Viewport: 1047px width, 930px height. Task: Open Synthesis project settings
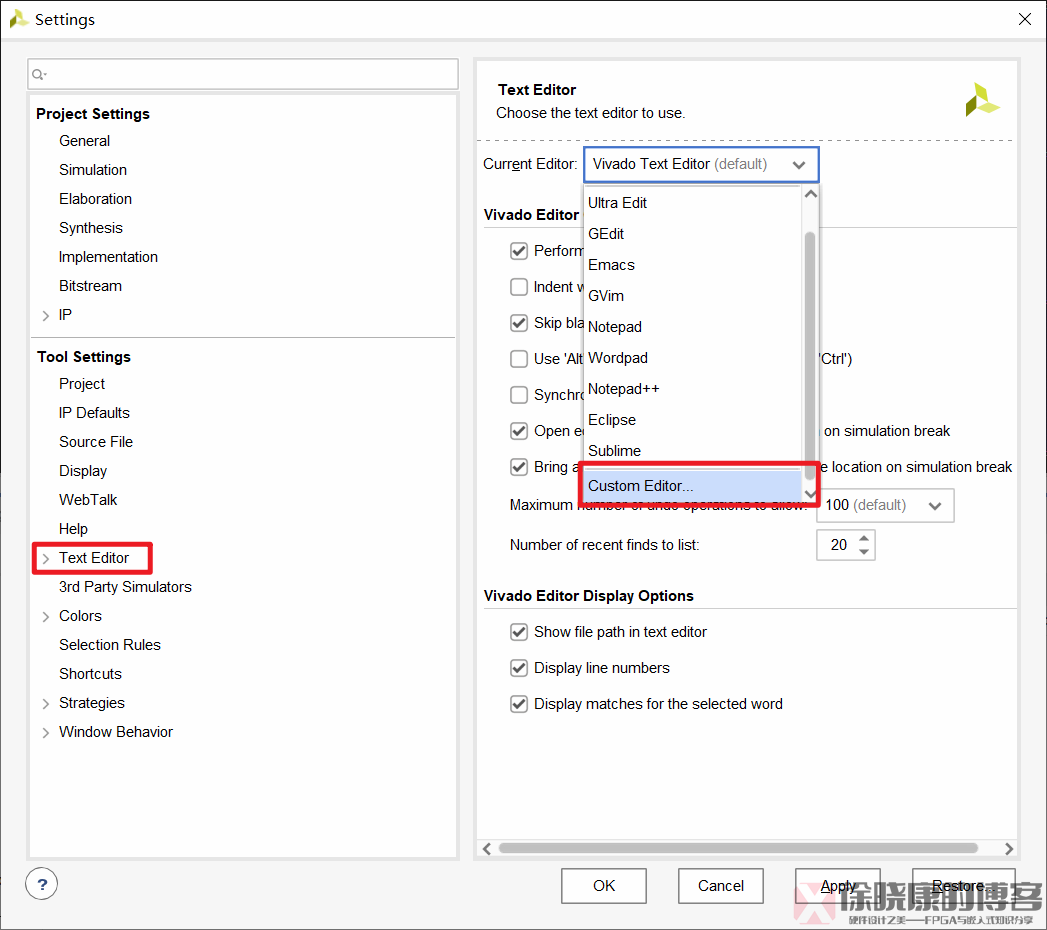pyautogui.click(x=91, y=228)
